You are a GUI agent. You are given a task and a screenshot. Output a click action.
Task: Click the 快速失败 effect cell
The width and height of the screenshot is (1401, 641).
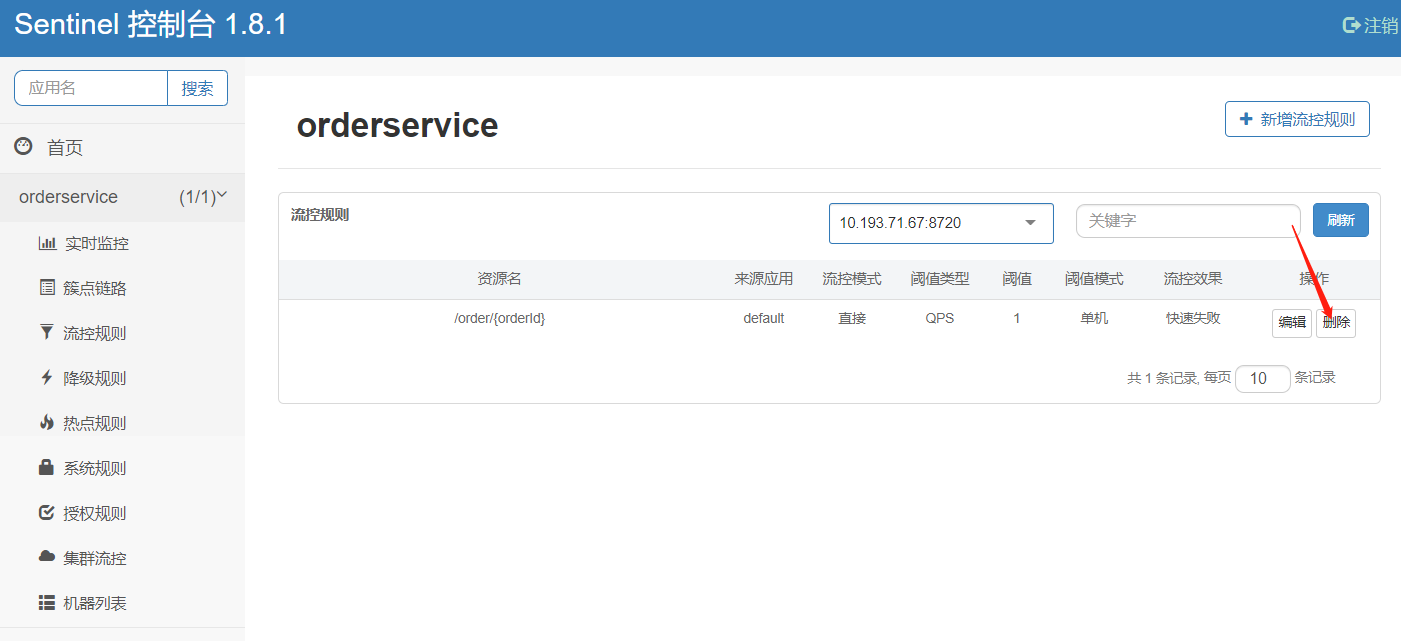coord(1193,318)
